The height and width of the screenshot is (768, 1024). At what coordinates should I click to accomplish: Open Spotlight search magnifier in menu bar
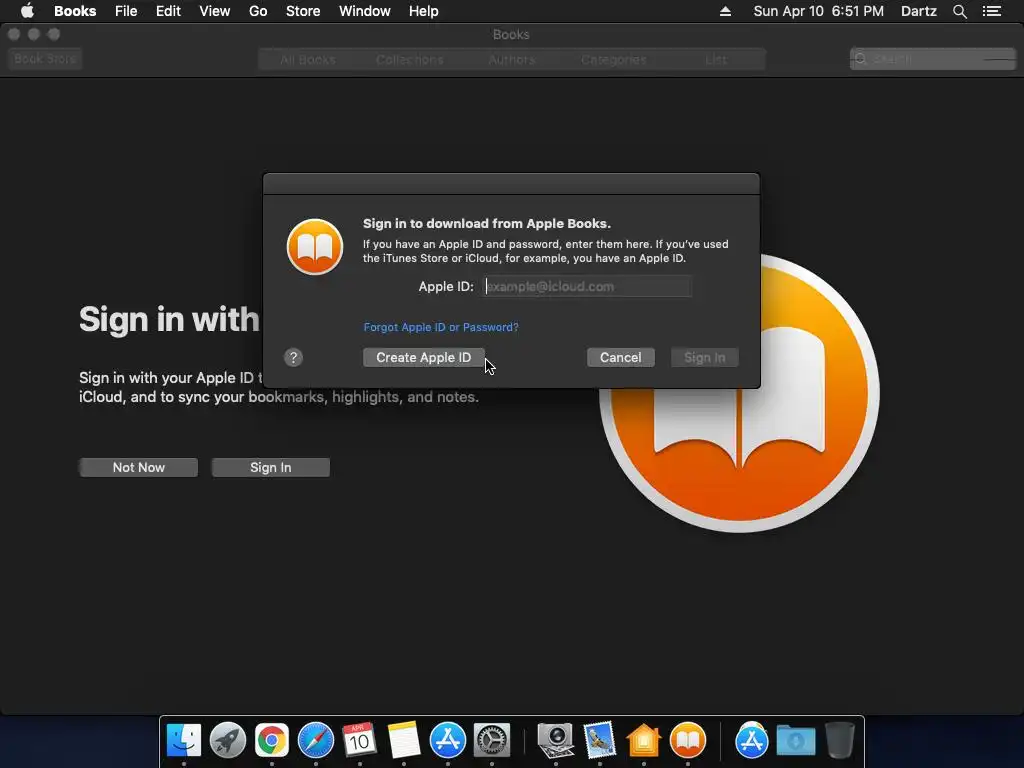click(x=959, y=11)
